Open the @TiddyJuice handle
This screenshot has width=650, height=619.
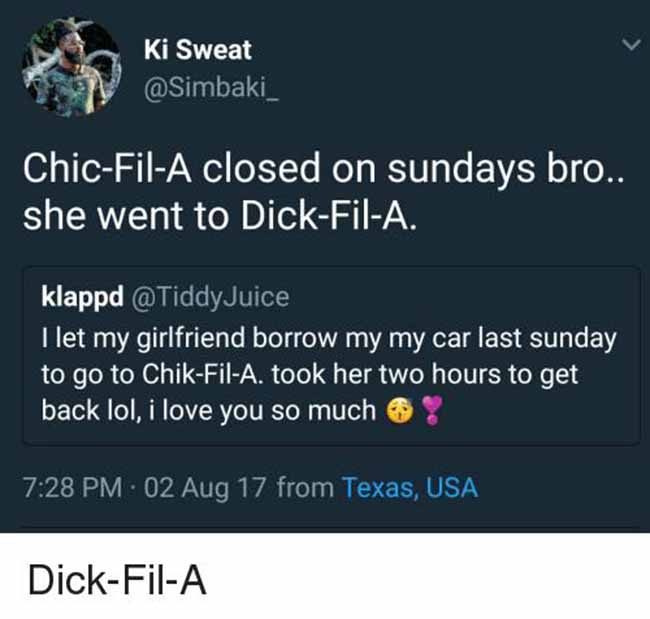click(210, 297)
